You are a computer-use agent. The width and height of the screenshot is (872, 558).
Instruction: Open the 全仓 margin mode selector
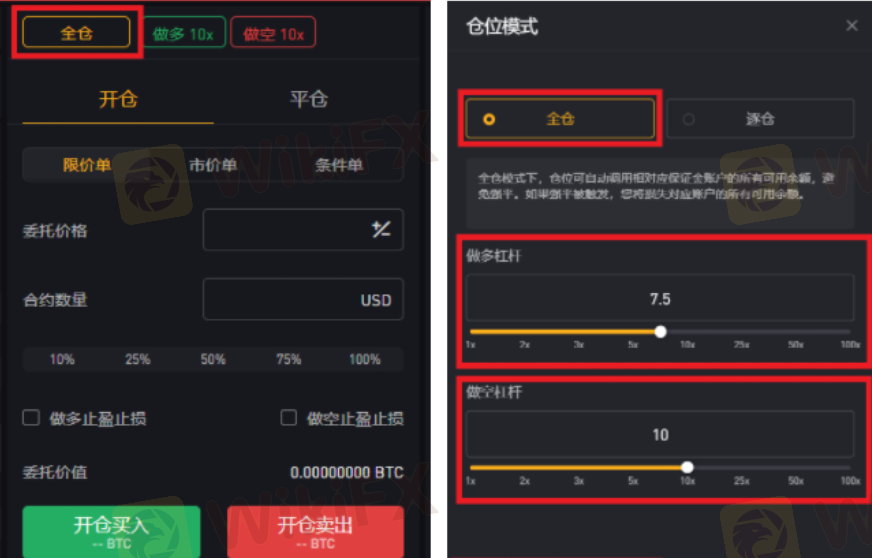click(x=76, y=33)
